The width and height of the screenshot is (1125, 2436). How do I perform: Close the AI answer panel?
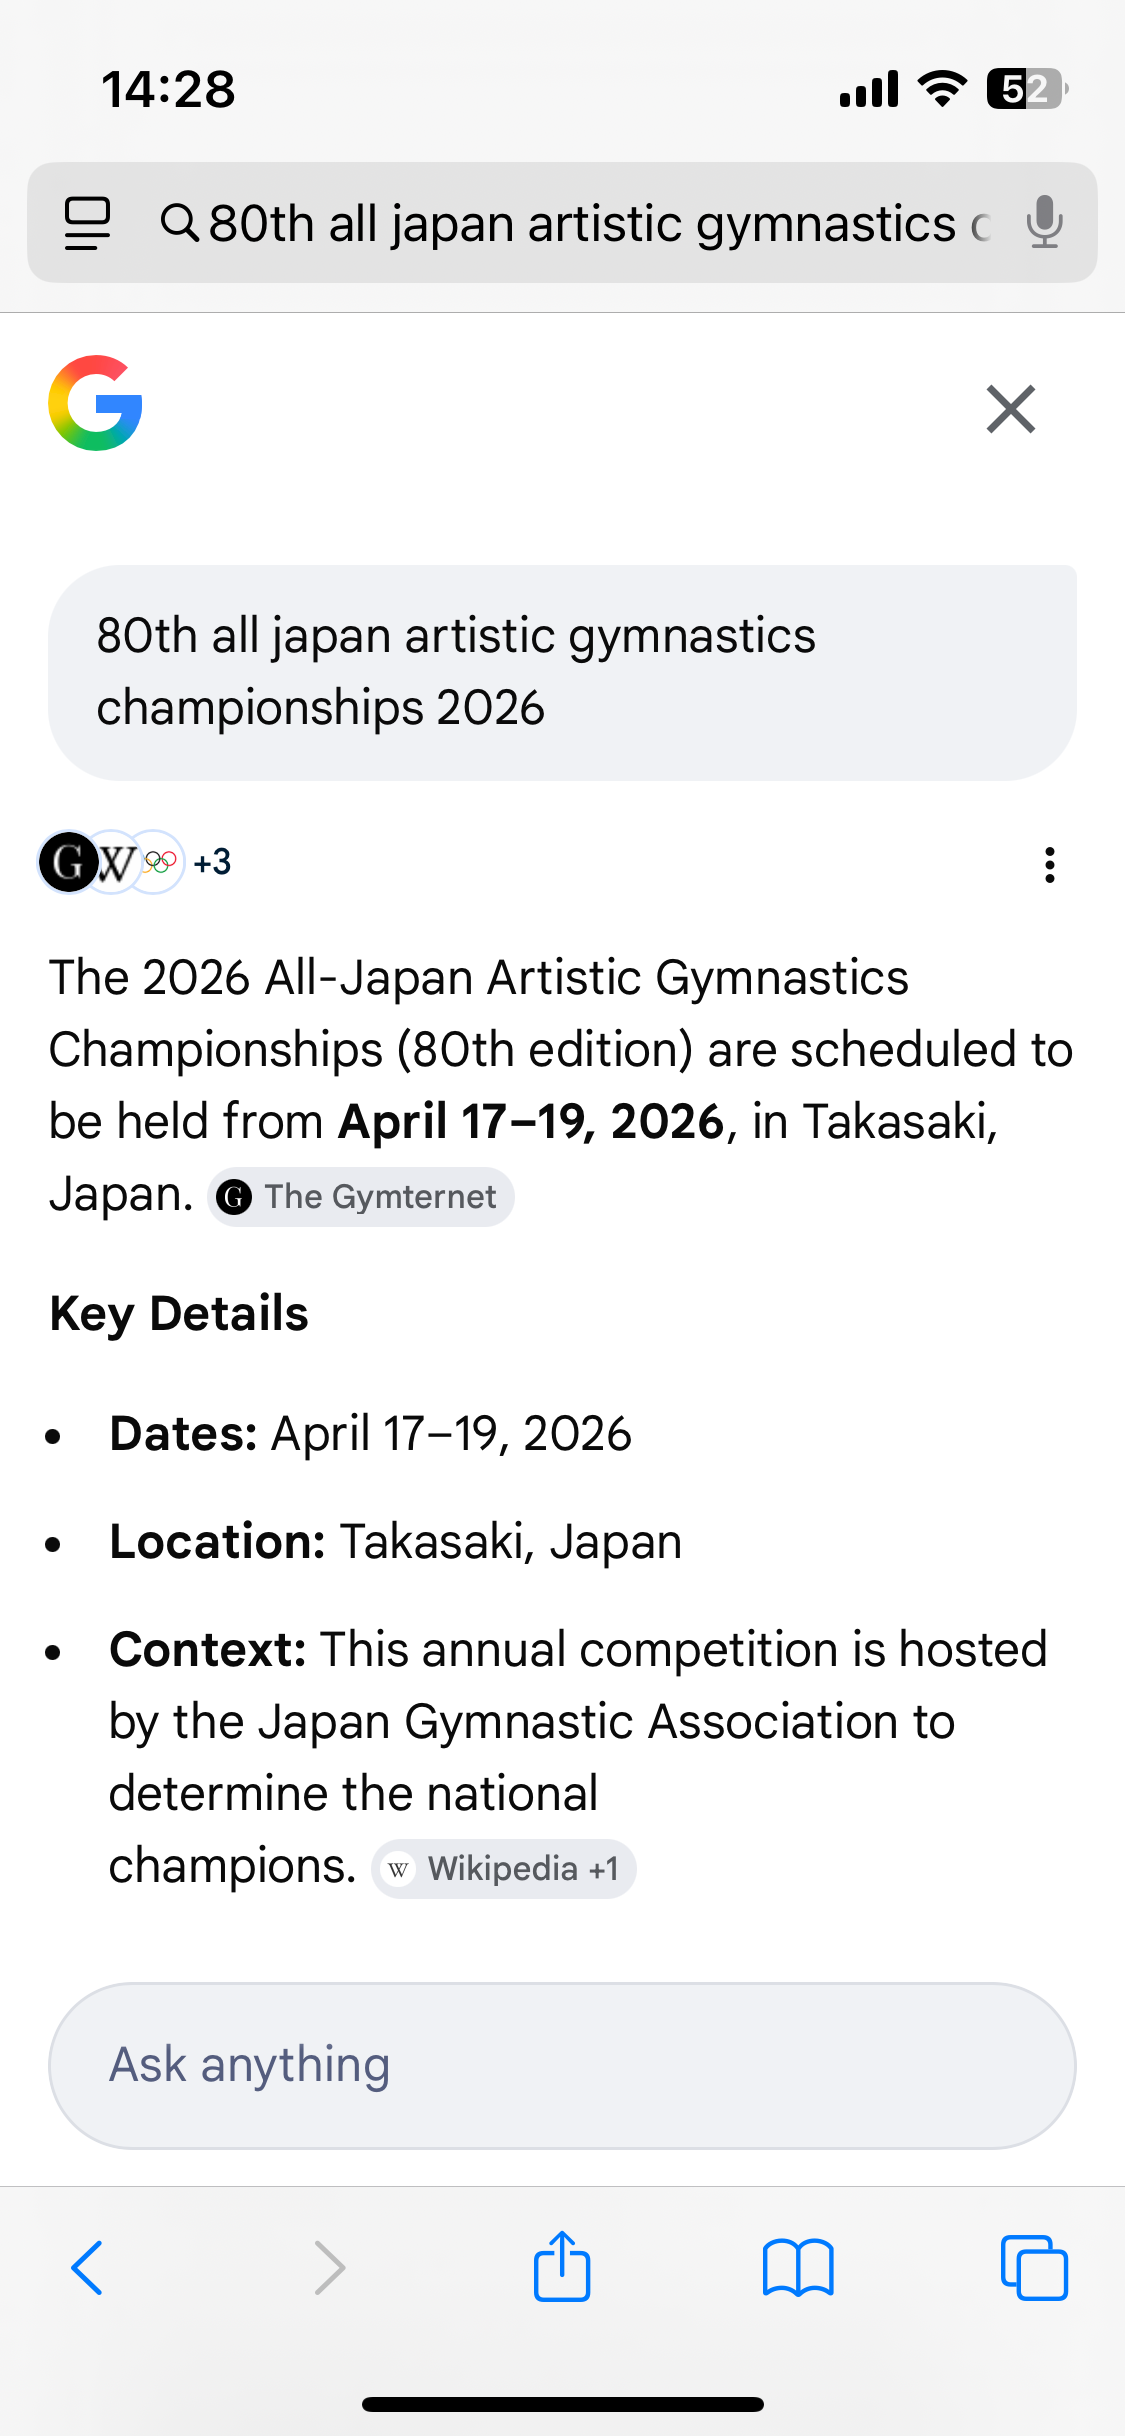tap(1010, 409)
